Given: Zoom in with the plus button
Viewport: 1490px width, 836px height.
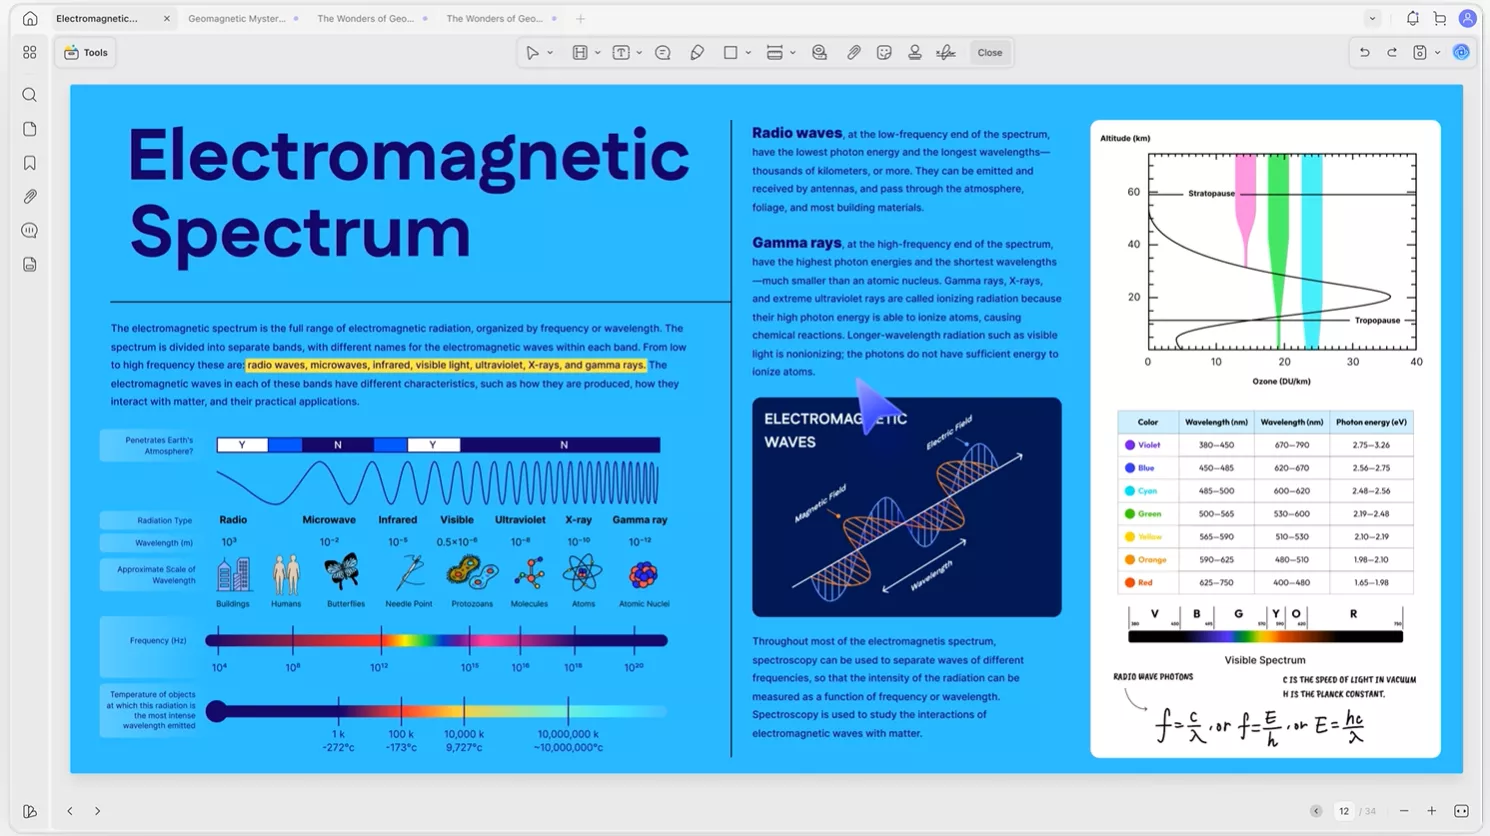Looking at the screenshot, I should 1431,811.
